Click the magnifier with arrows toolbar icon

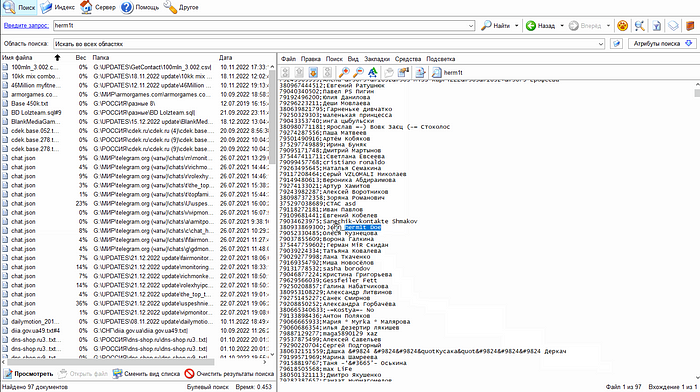(639, 26)
